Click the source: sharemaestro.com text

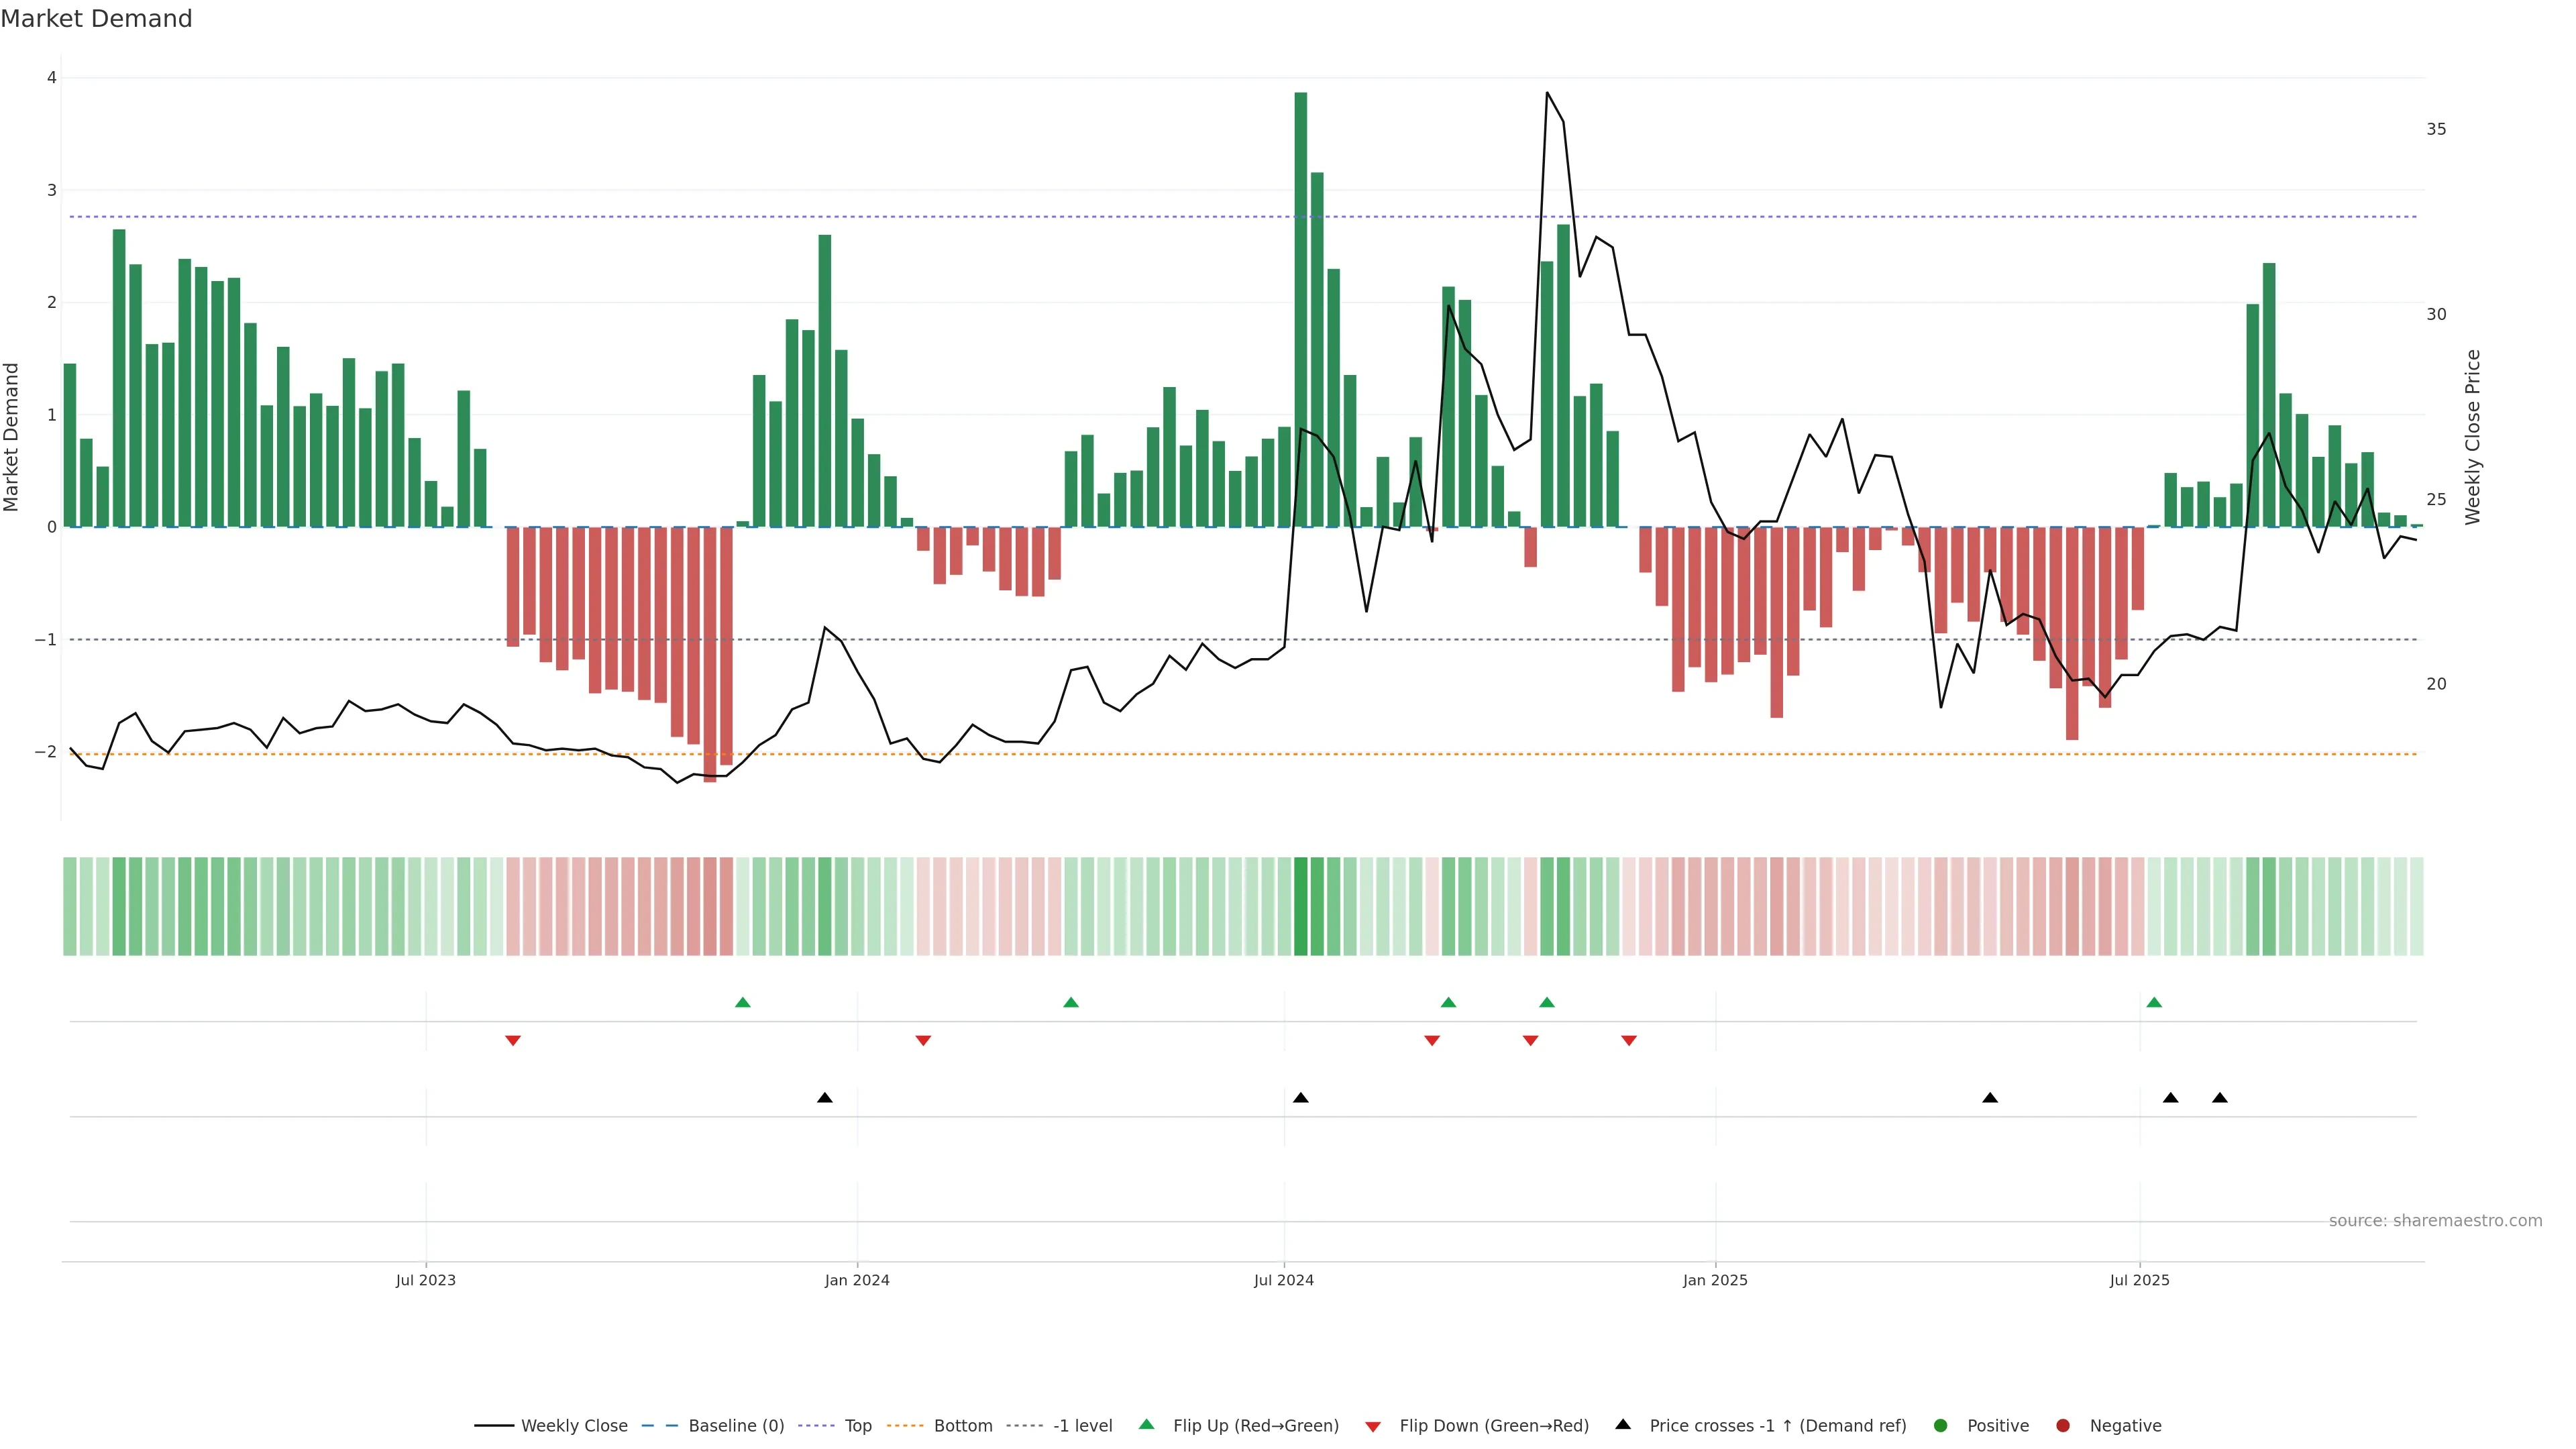pos(2435,1221)
